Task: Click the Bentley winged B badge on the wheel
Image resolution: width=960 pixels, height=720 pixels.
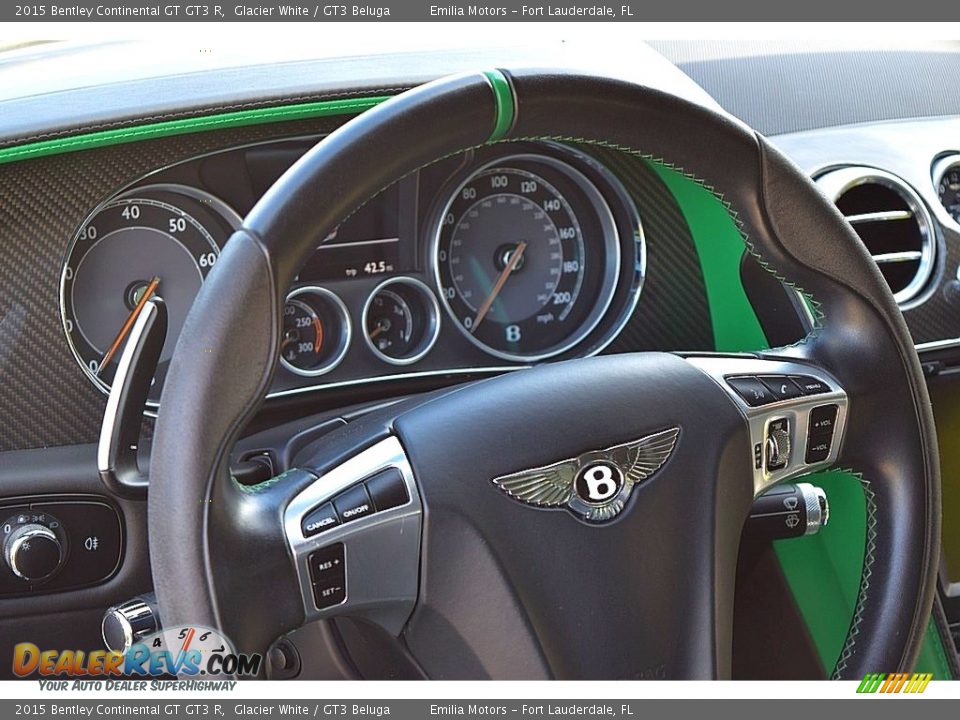Action: coord(587,476)
